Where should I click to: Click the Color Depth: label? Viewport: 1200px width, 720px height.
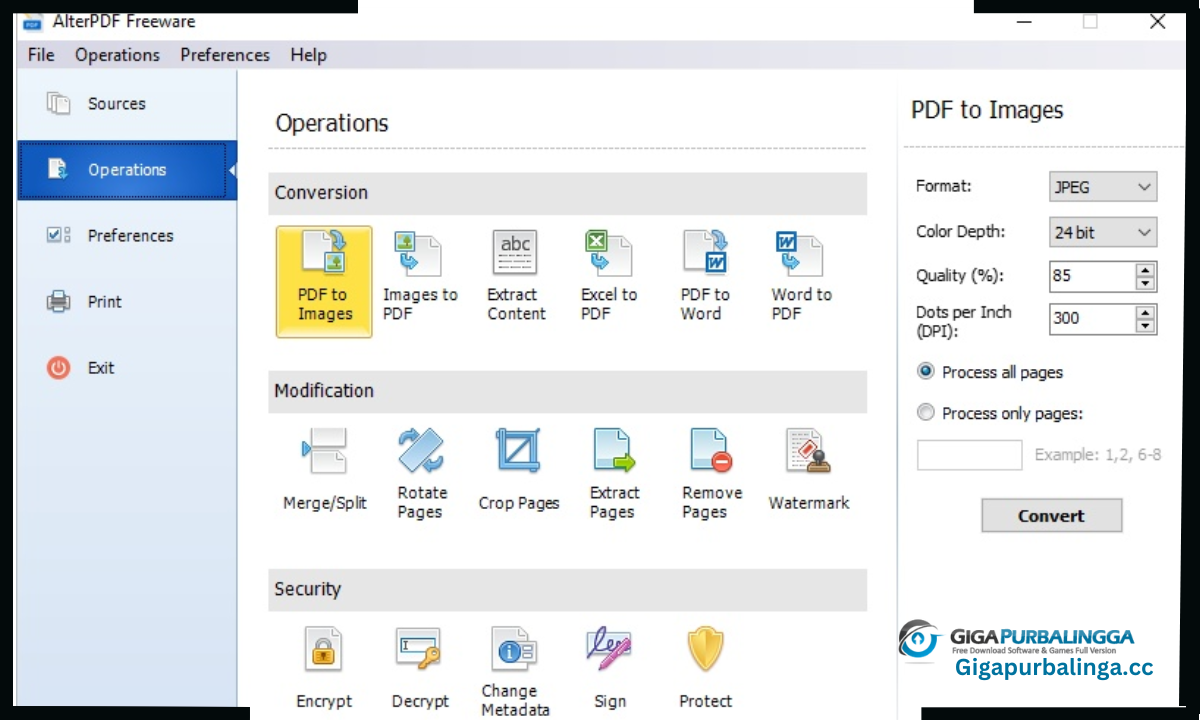[x=960, y=231]
